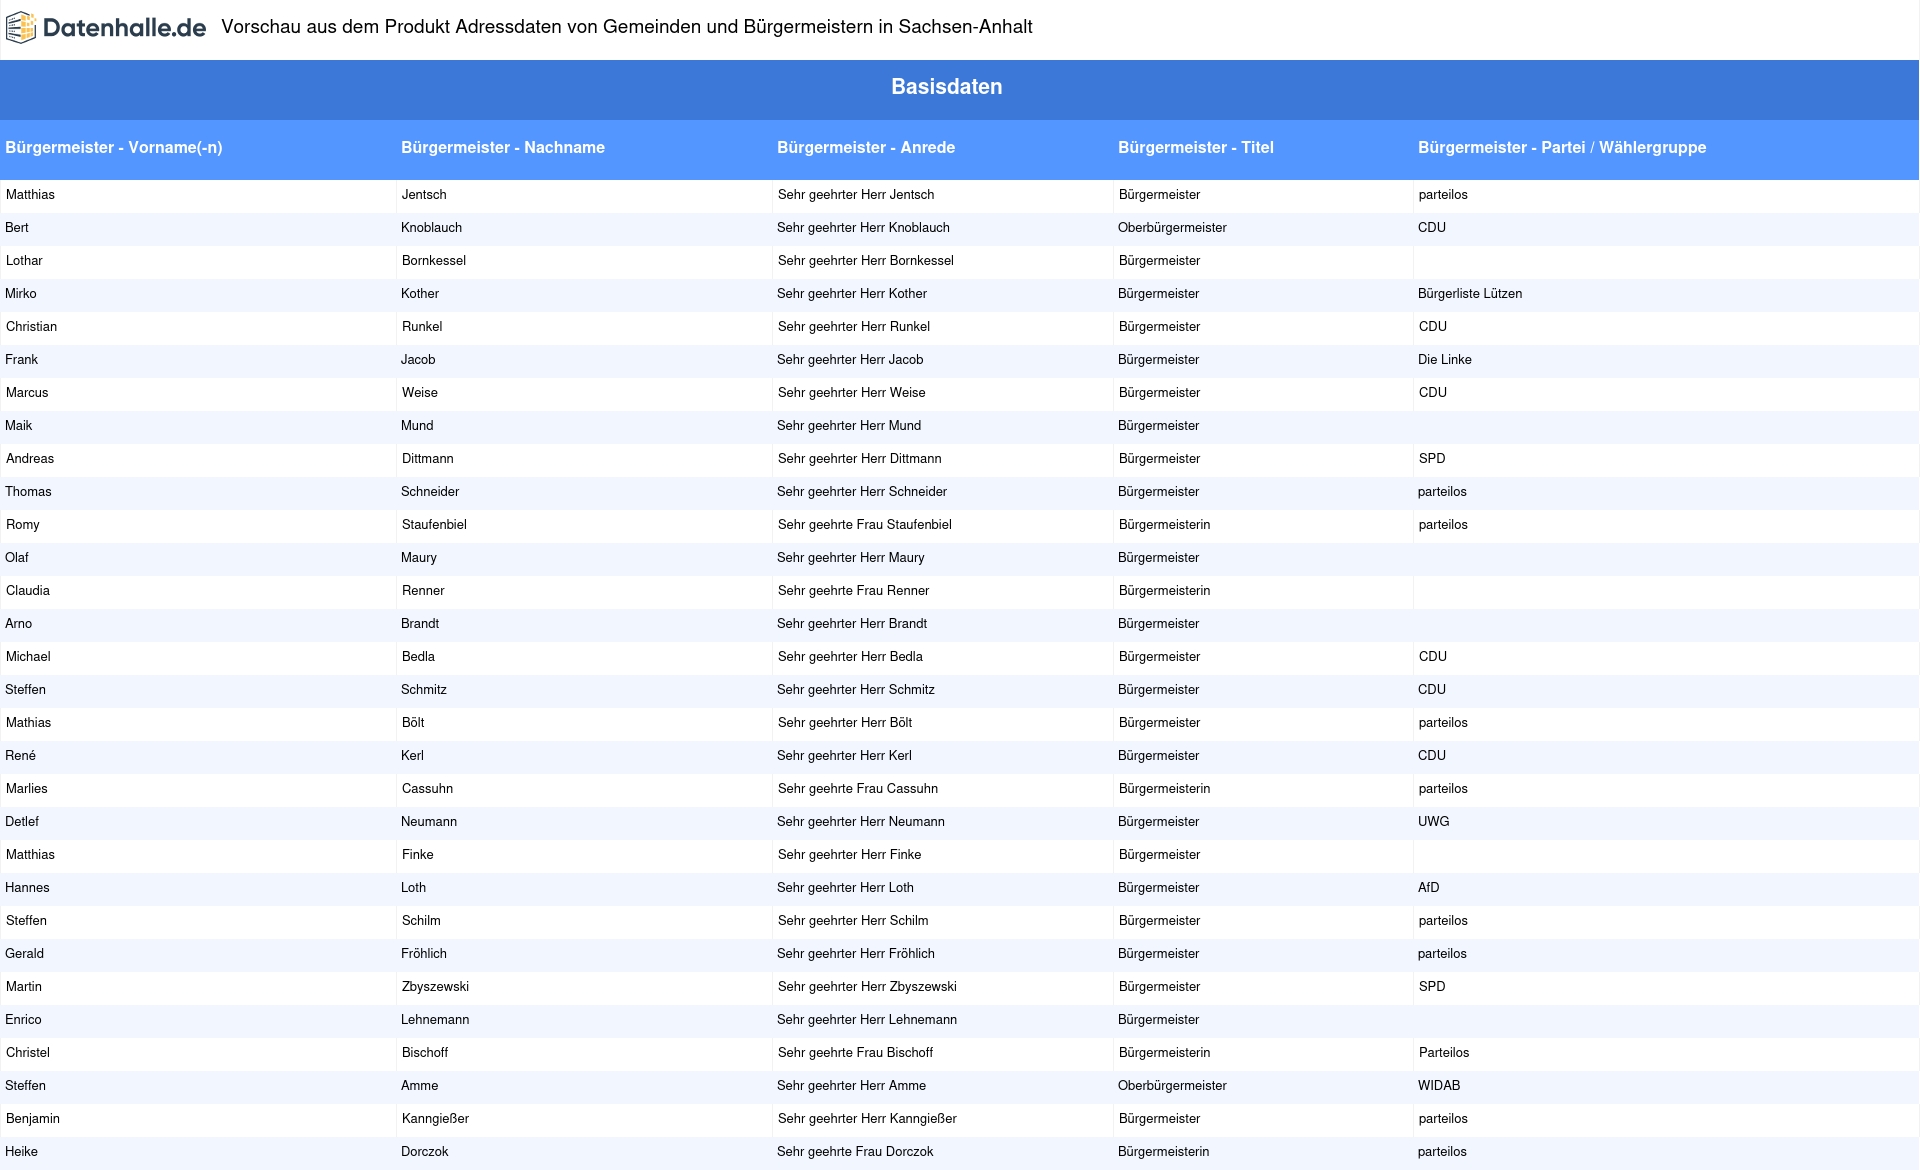This screenshot has width=1920, height=1170.
Task: Click the party cell UWG
Action: pos(1433,821)
